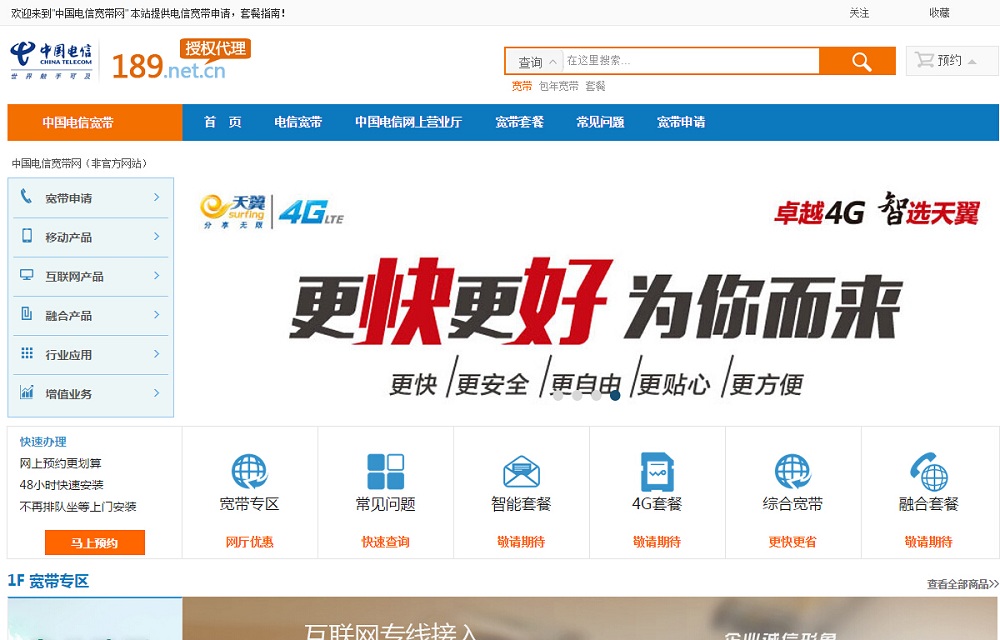Open the 常见问题 navigation item
This screenshot has width=1000, height=640.
pyautogui.click(x=600, y=122)
